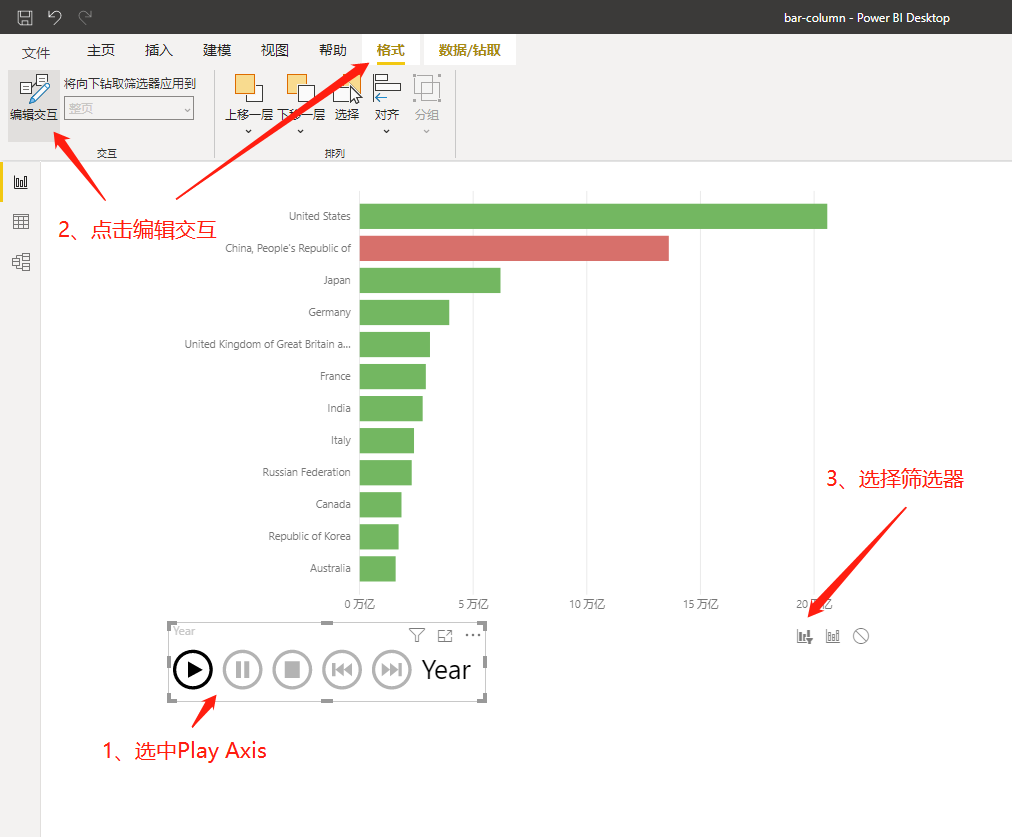This screenshot has height=837, width=1012.
Task: Expand the 对齐 align dropdown
Action: click(x=387, y=131)
